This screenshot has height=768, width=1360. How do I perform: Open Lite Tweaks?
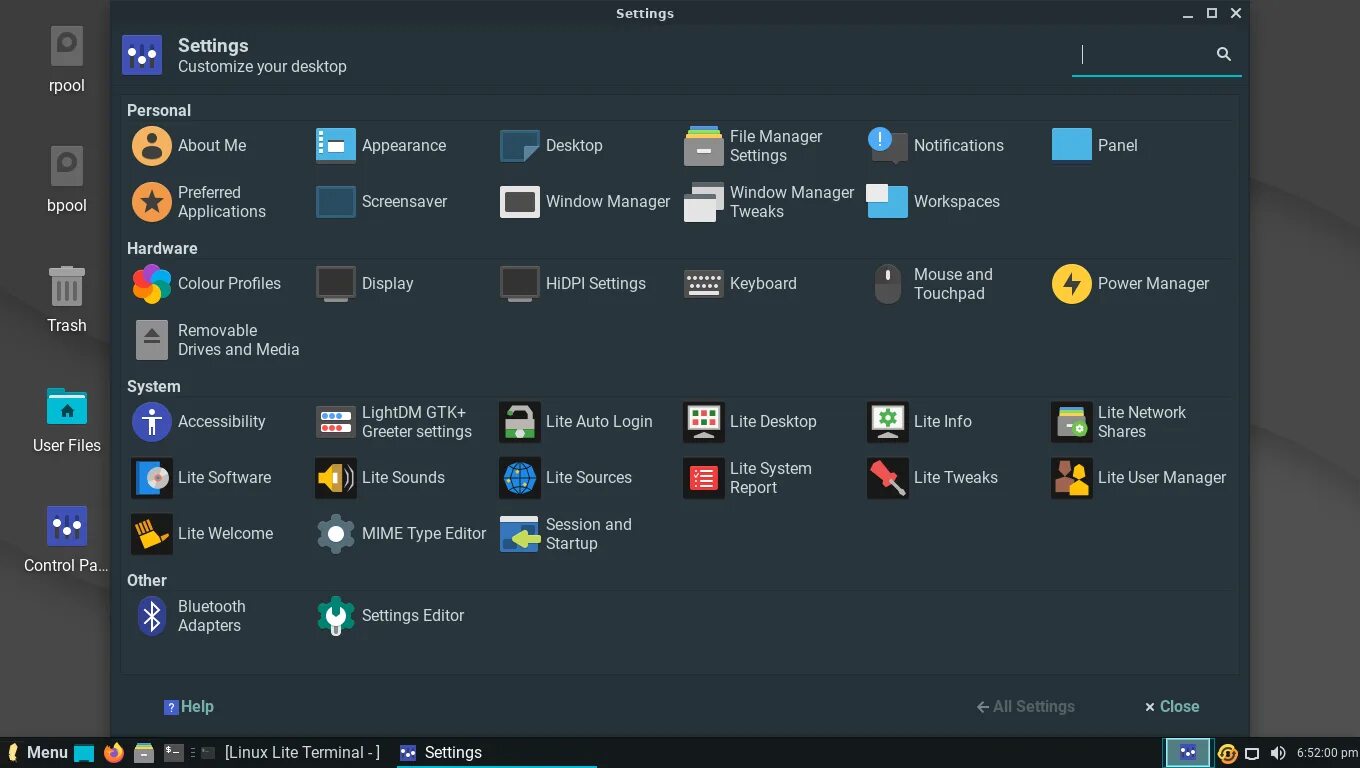coord(933,478)
